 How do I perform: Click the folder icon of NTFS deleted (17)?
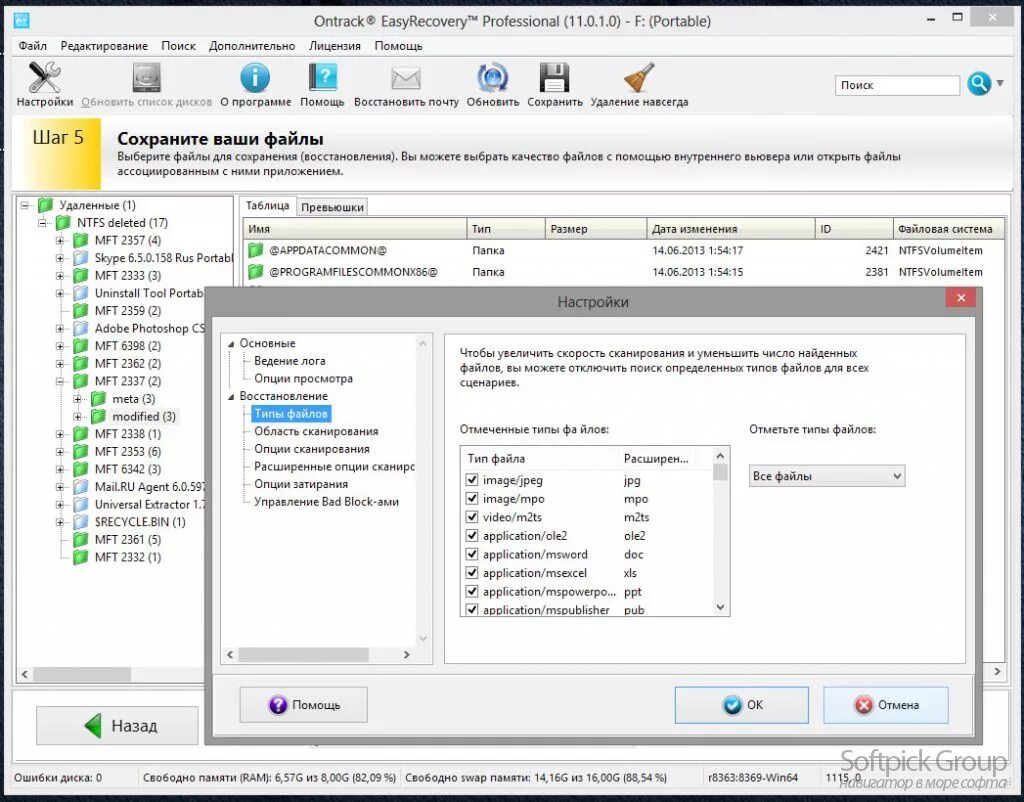pos(63,223)
